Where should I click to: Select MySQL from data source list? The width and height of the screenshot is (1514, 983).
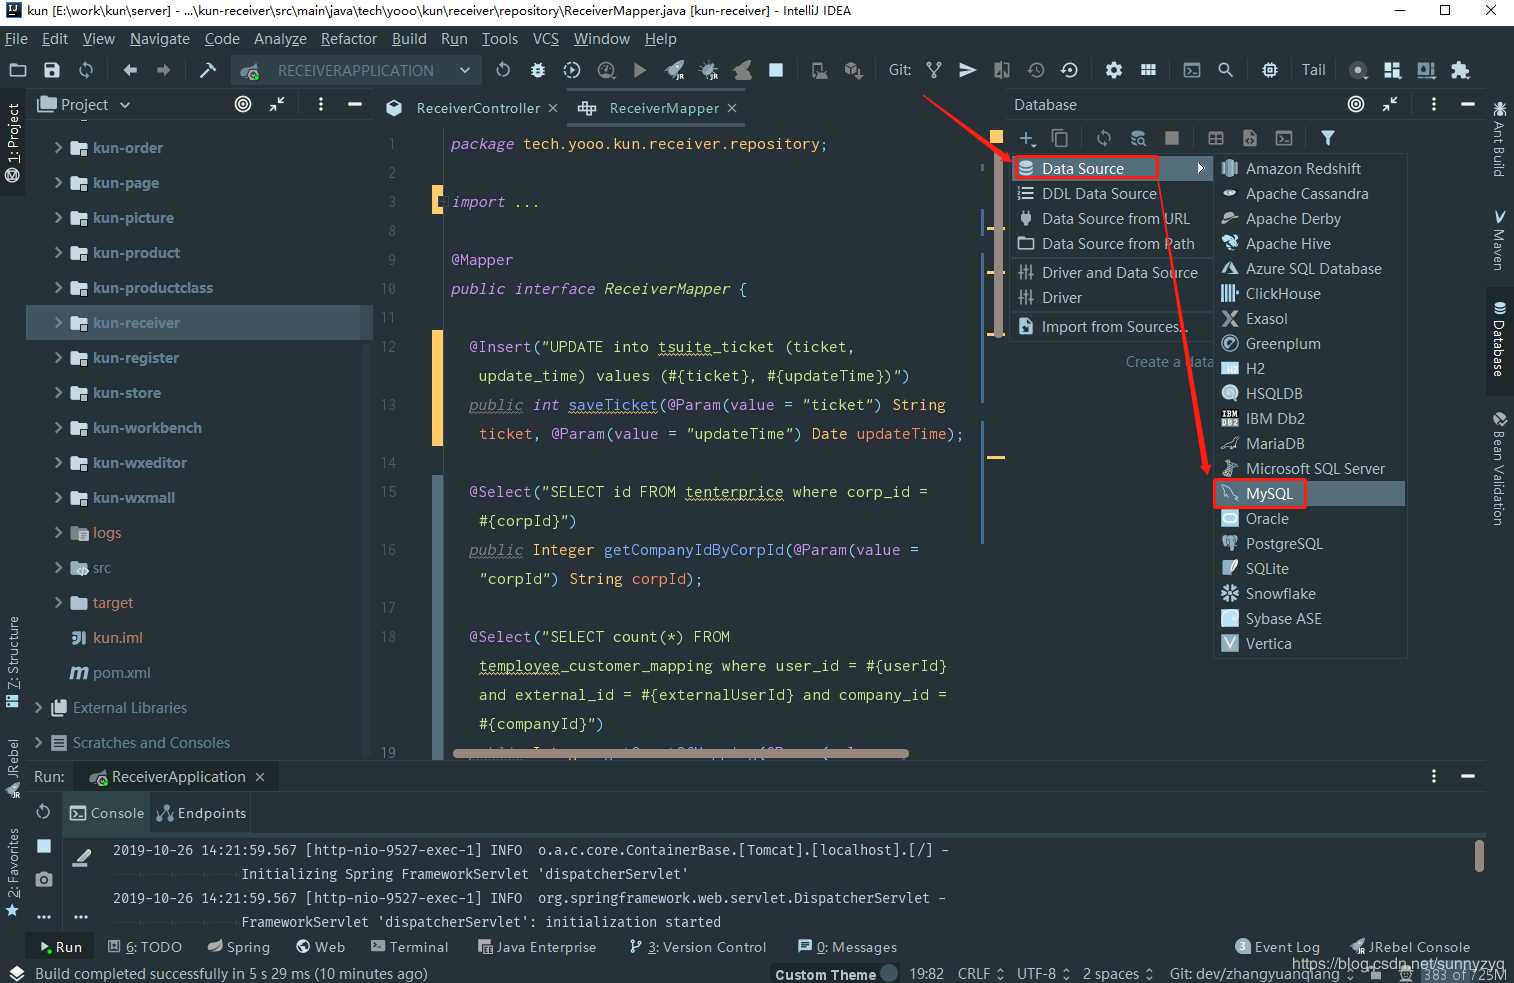click(1310, 493)
